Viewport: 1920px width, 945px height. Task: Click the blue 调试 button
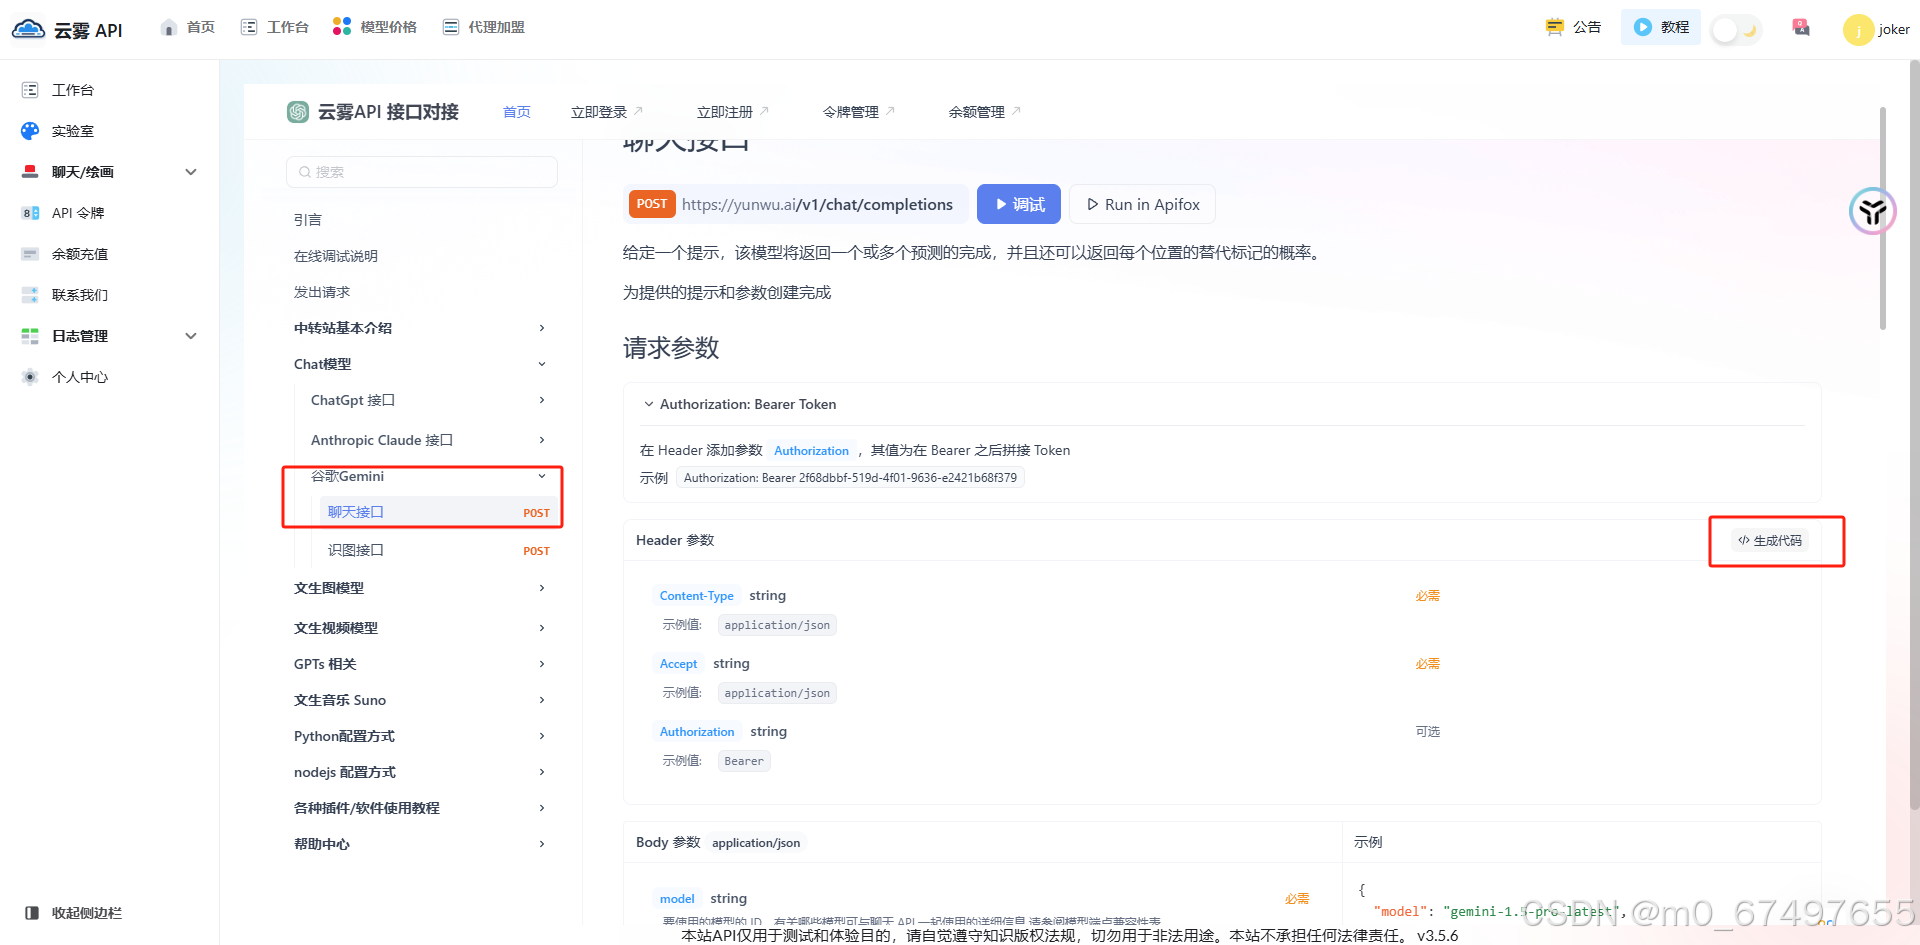(1019, 204)
